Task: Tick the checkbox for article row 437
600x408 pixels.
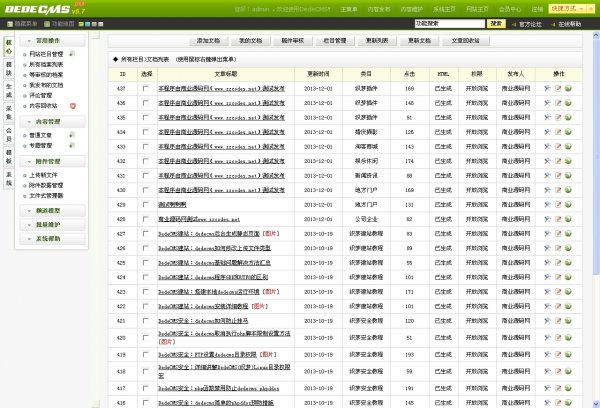Action: 145,88
